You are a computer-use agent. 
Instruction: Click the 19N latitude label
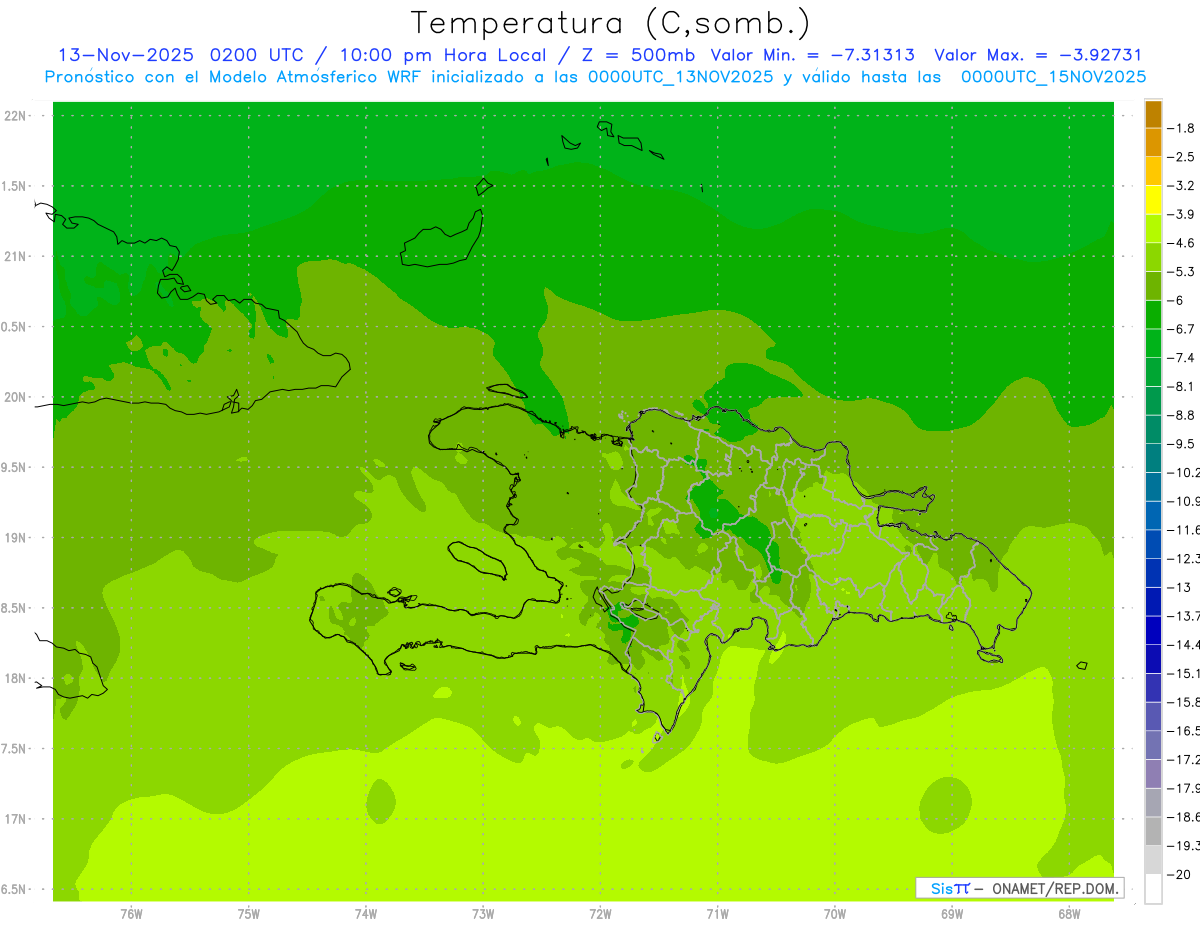coord(17,538)
